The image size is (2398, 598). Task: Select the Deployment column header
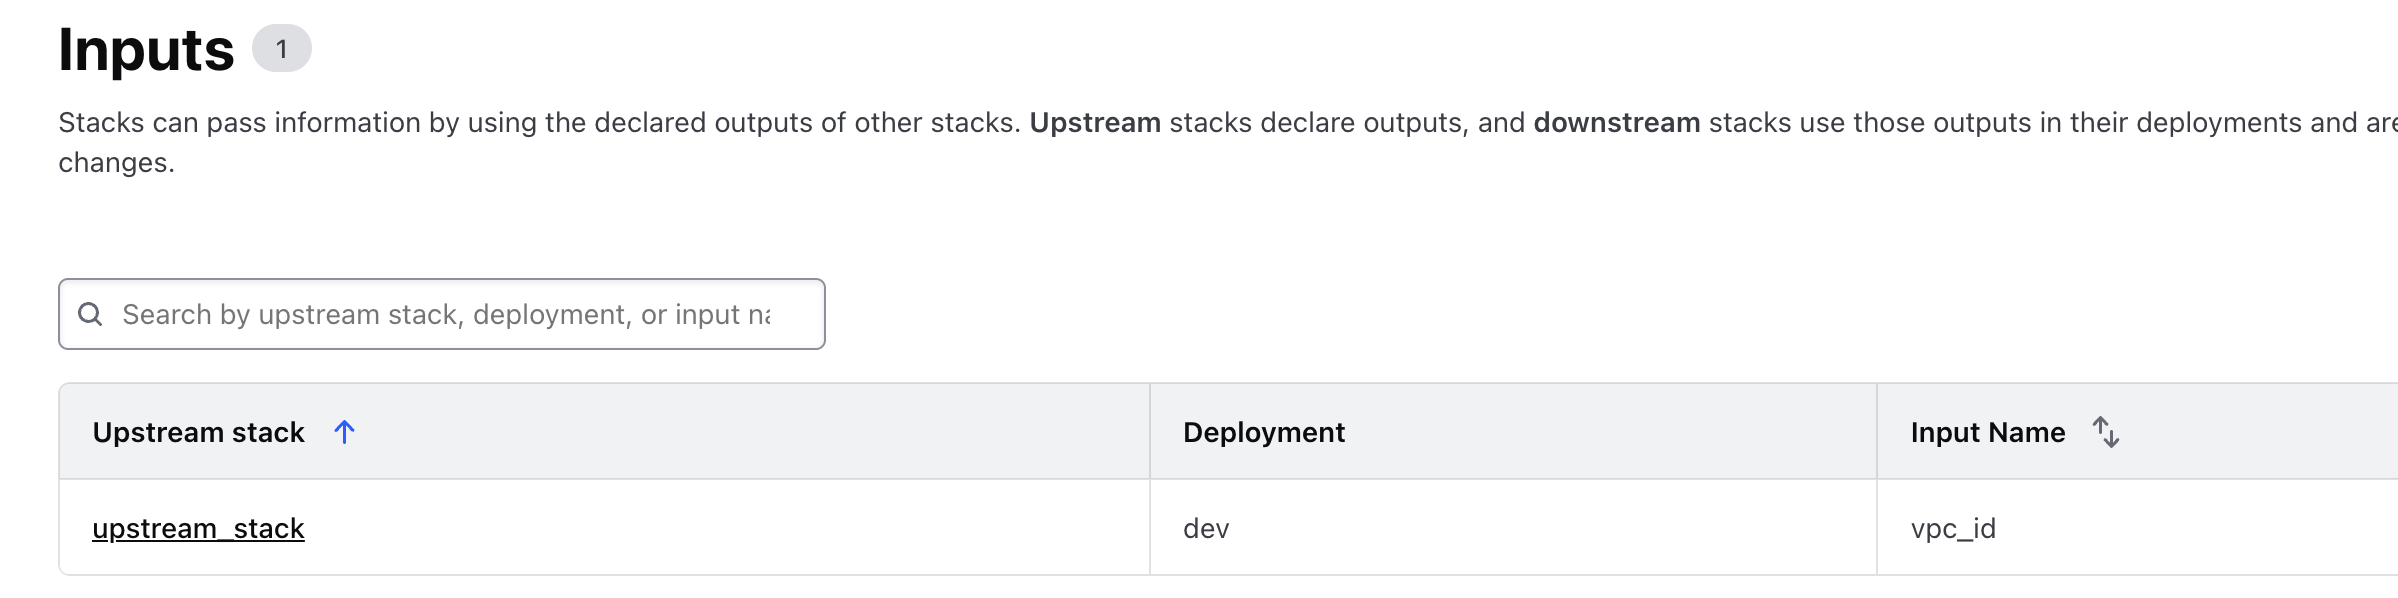tap(1264, 432)
